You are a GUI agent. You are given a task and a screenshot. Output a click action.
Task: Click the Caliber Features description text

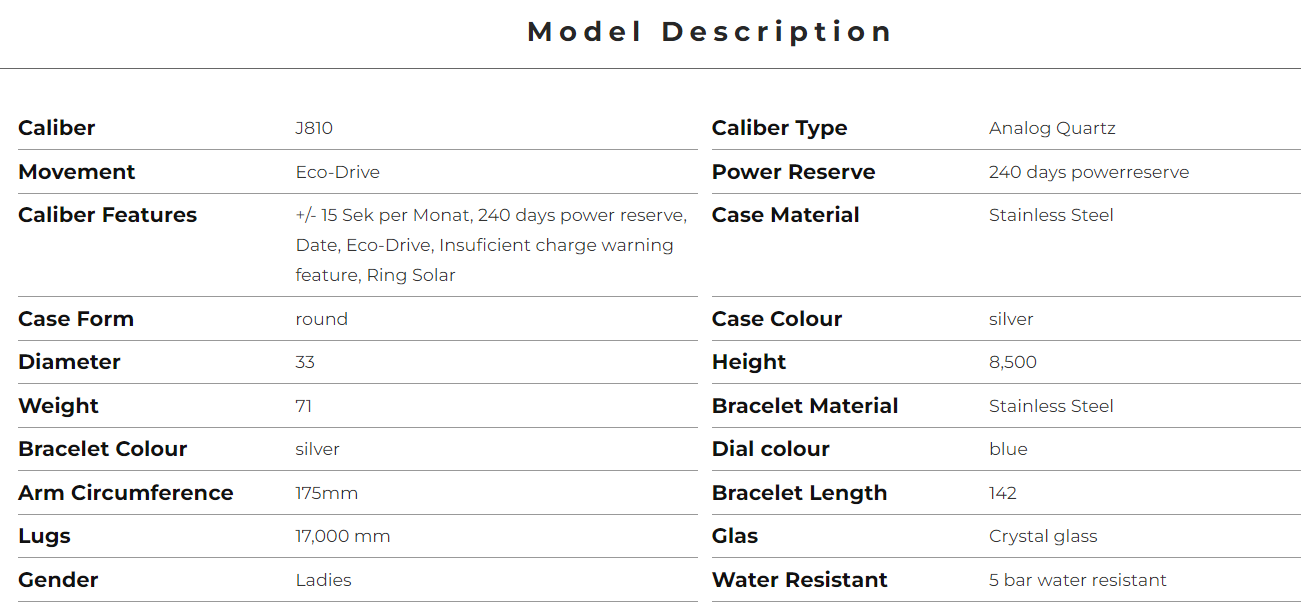pos(491,245)
